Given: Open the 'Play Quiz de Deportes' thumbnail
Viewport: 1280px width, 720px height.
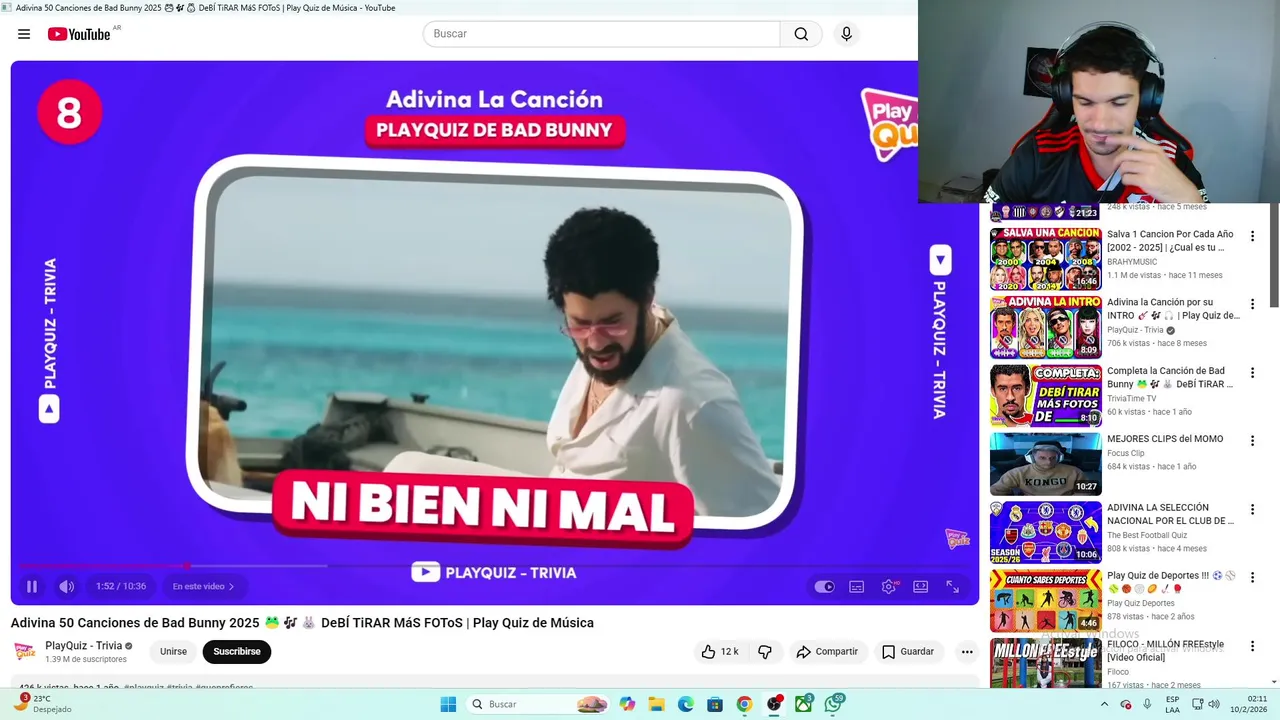Looking at the screenshot, I should (x=1046, y=600).
